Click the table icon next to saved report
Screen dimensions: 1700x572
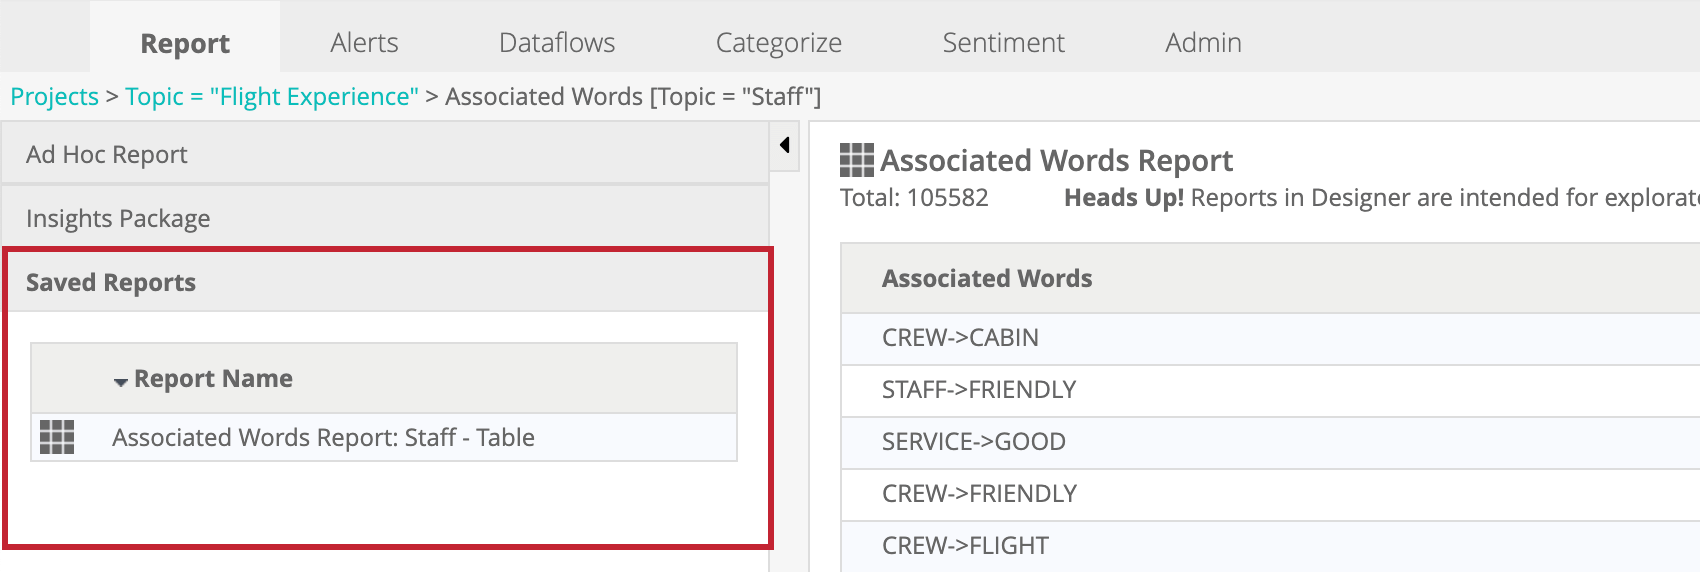[x=57, y=437]
